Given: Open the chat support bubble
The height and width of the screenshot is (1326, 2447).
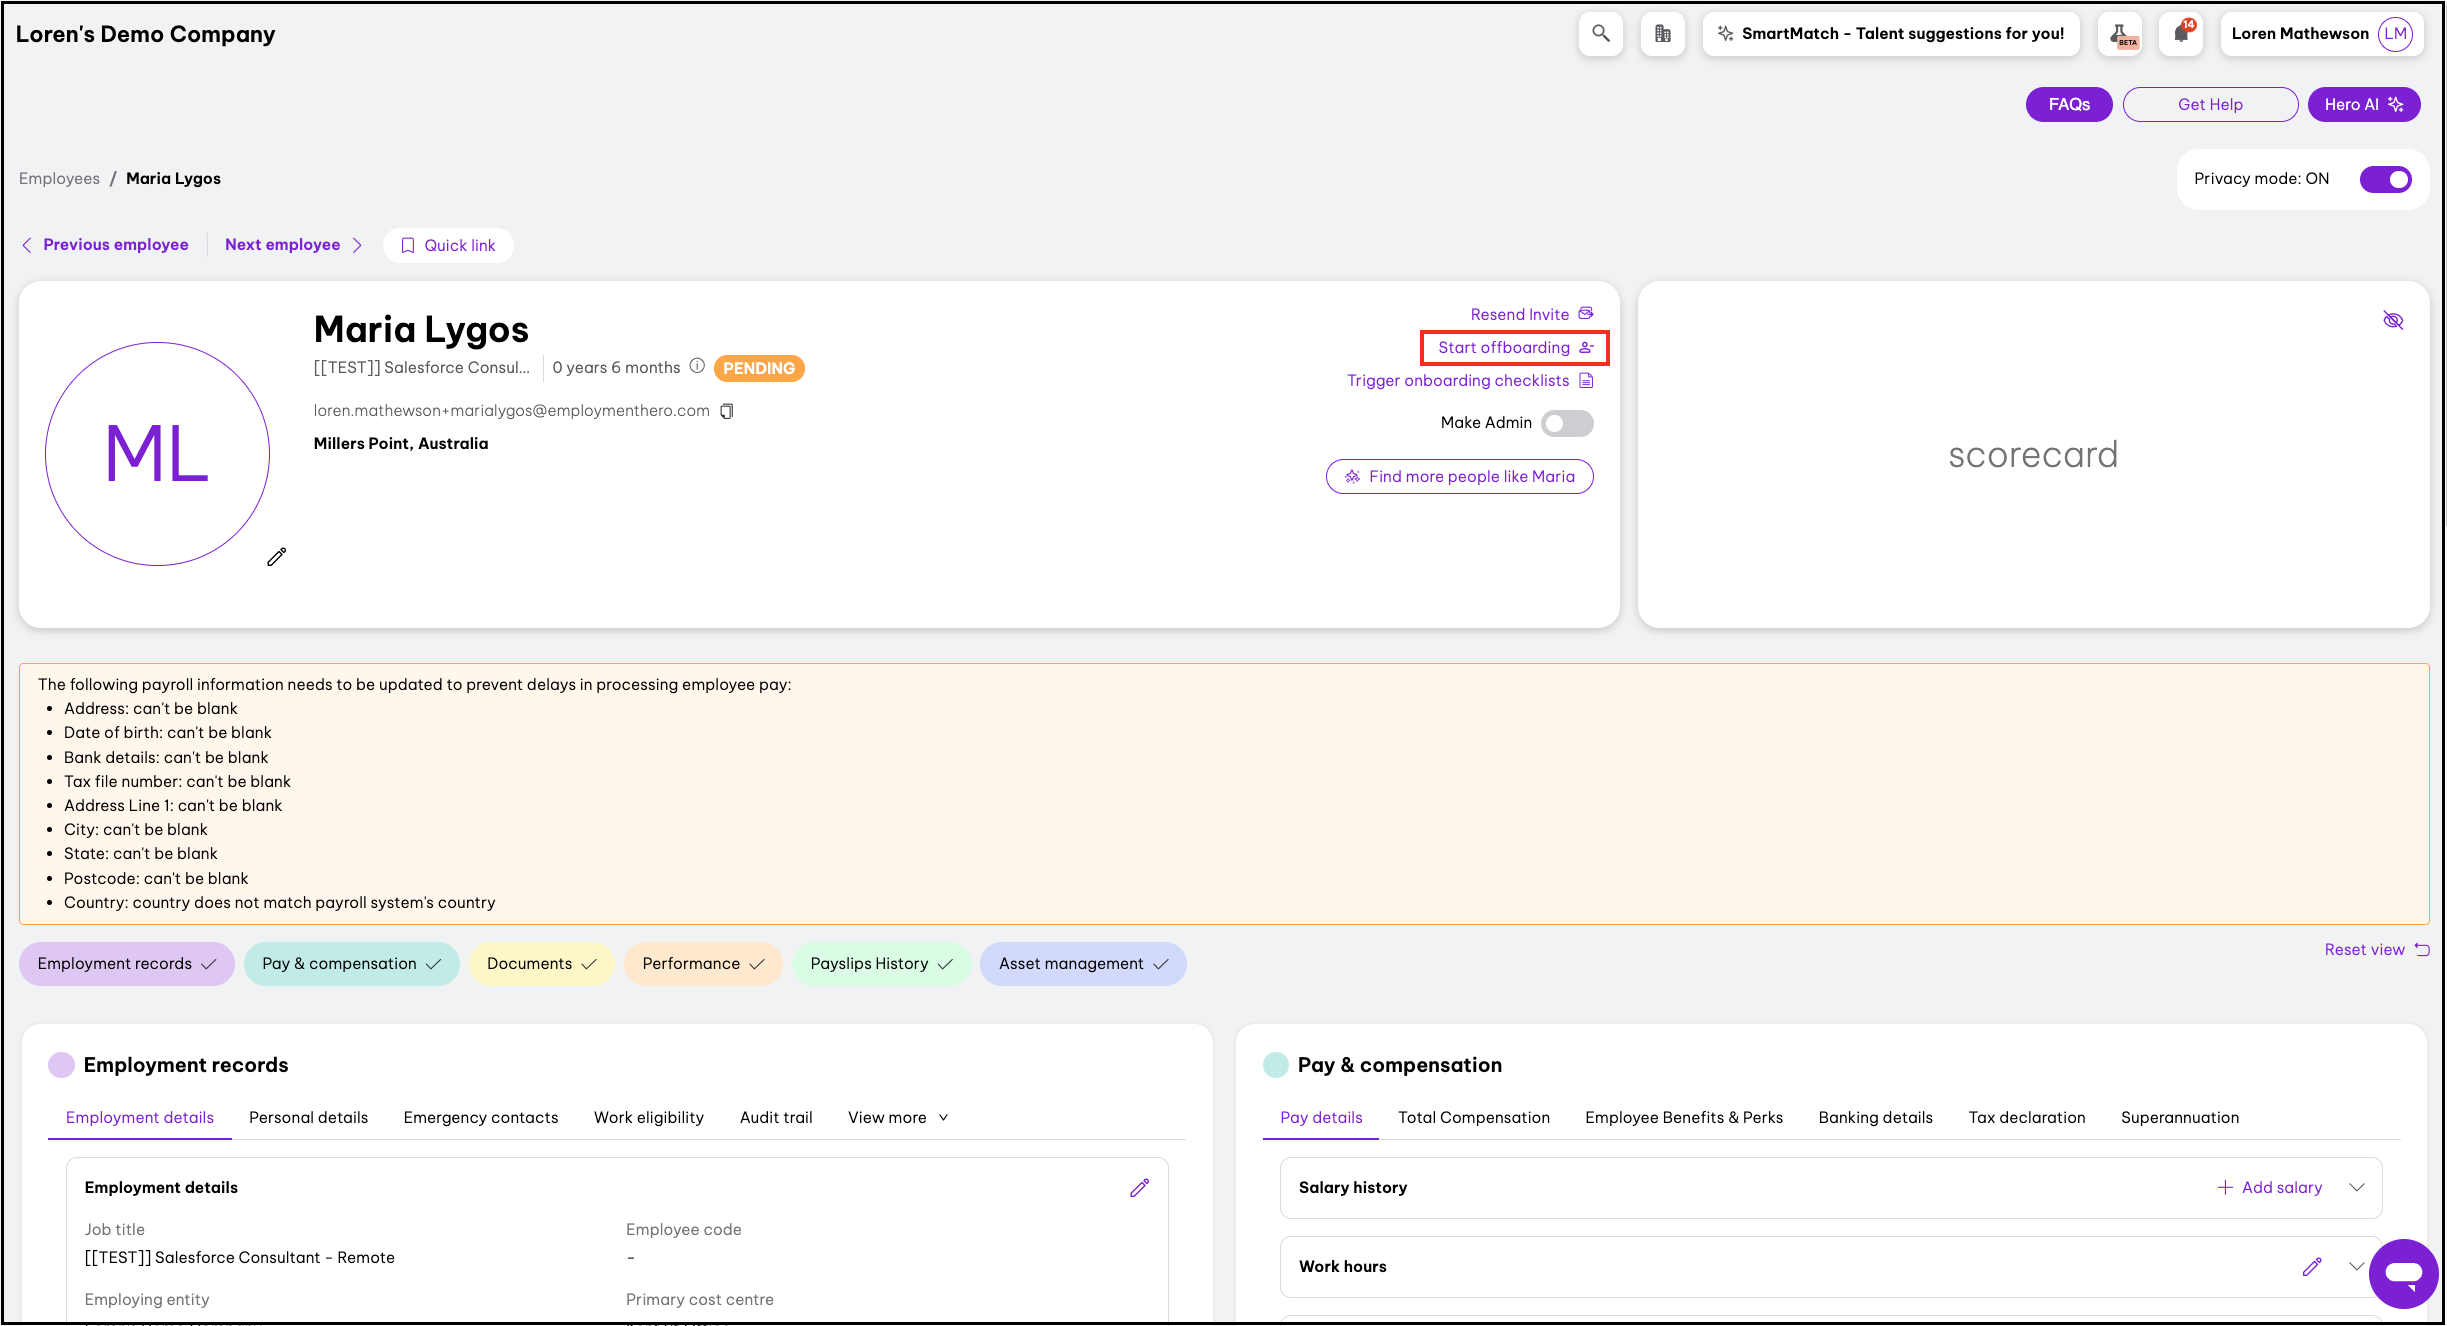Looking at the screenshot, I should [x=2402, y=1273].
